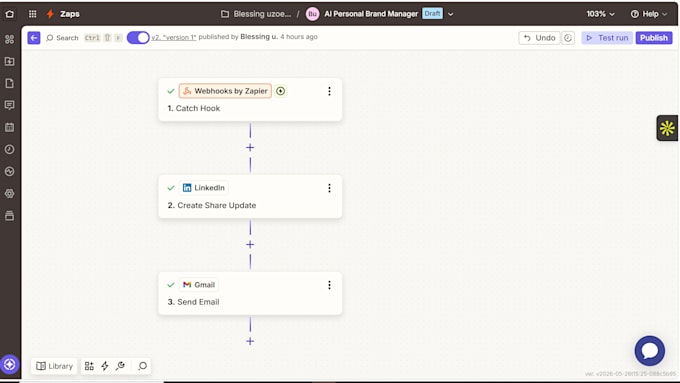Open the support chat bubble
680x383 pixels.
click(650, 350)
